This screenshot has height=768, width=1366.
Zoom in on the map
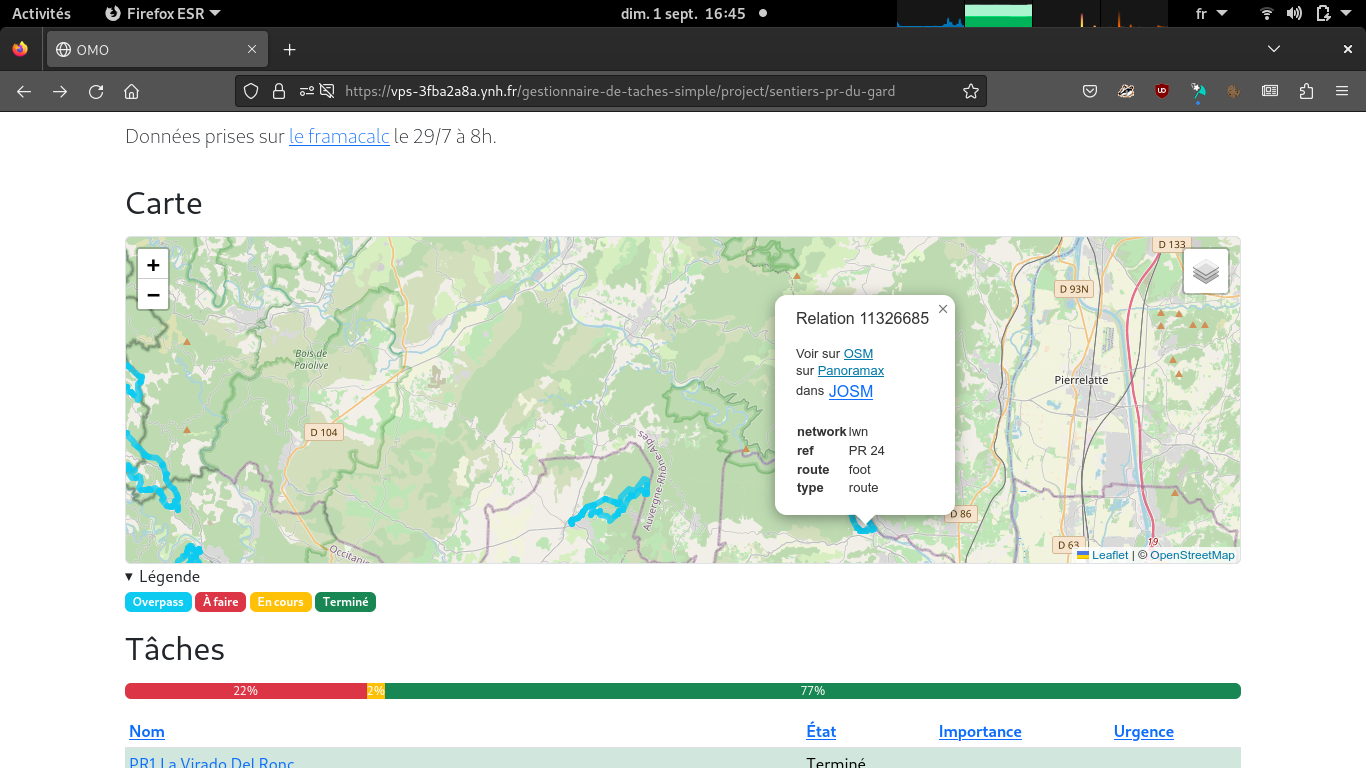[x=153, y=265]
